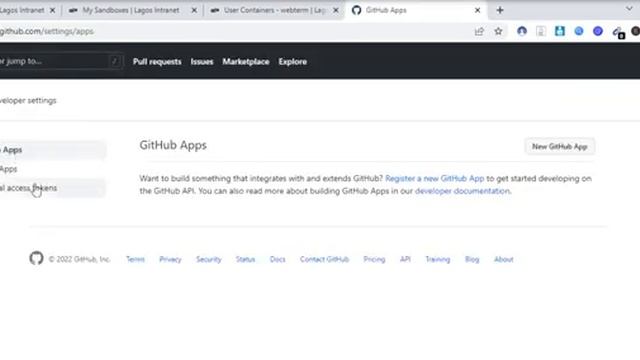The width and height of the screenshot is (640, 360).
Task: Bookmark this page with the star icon
Action: (x=498, y=31)
